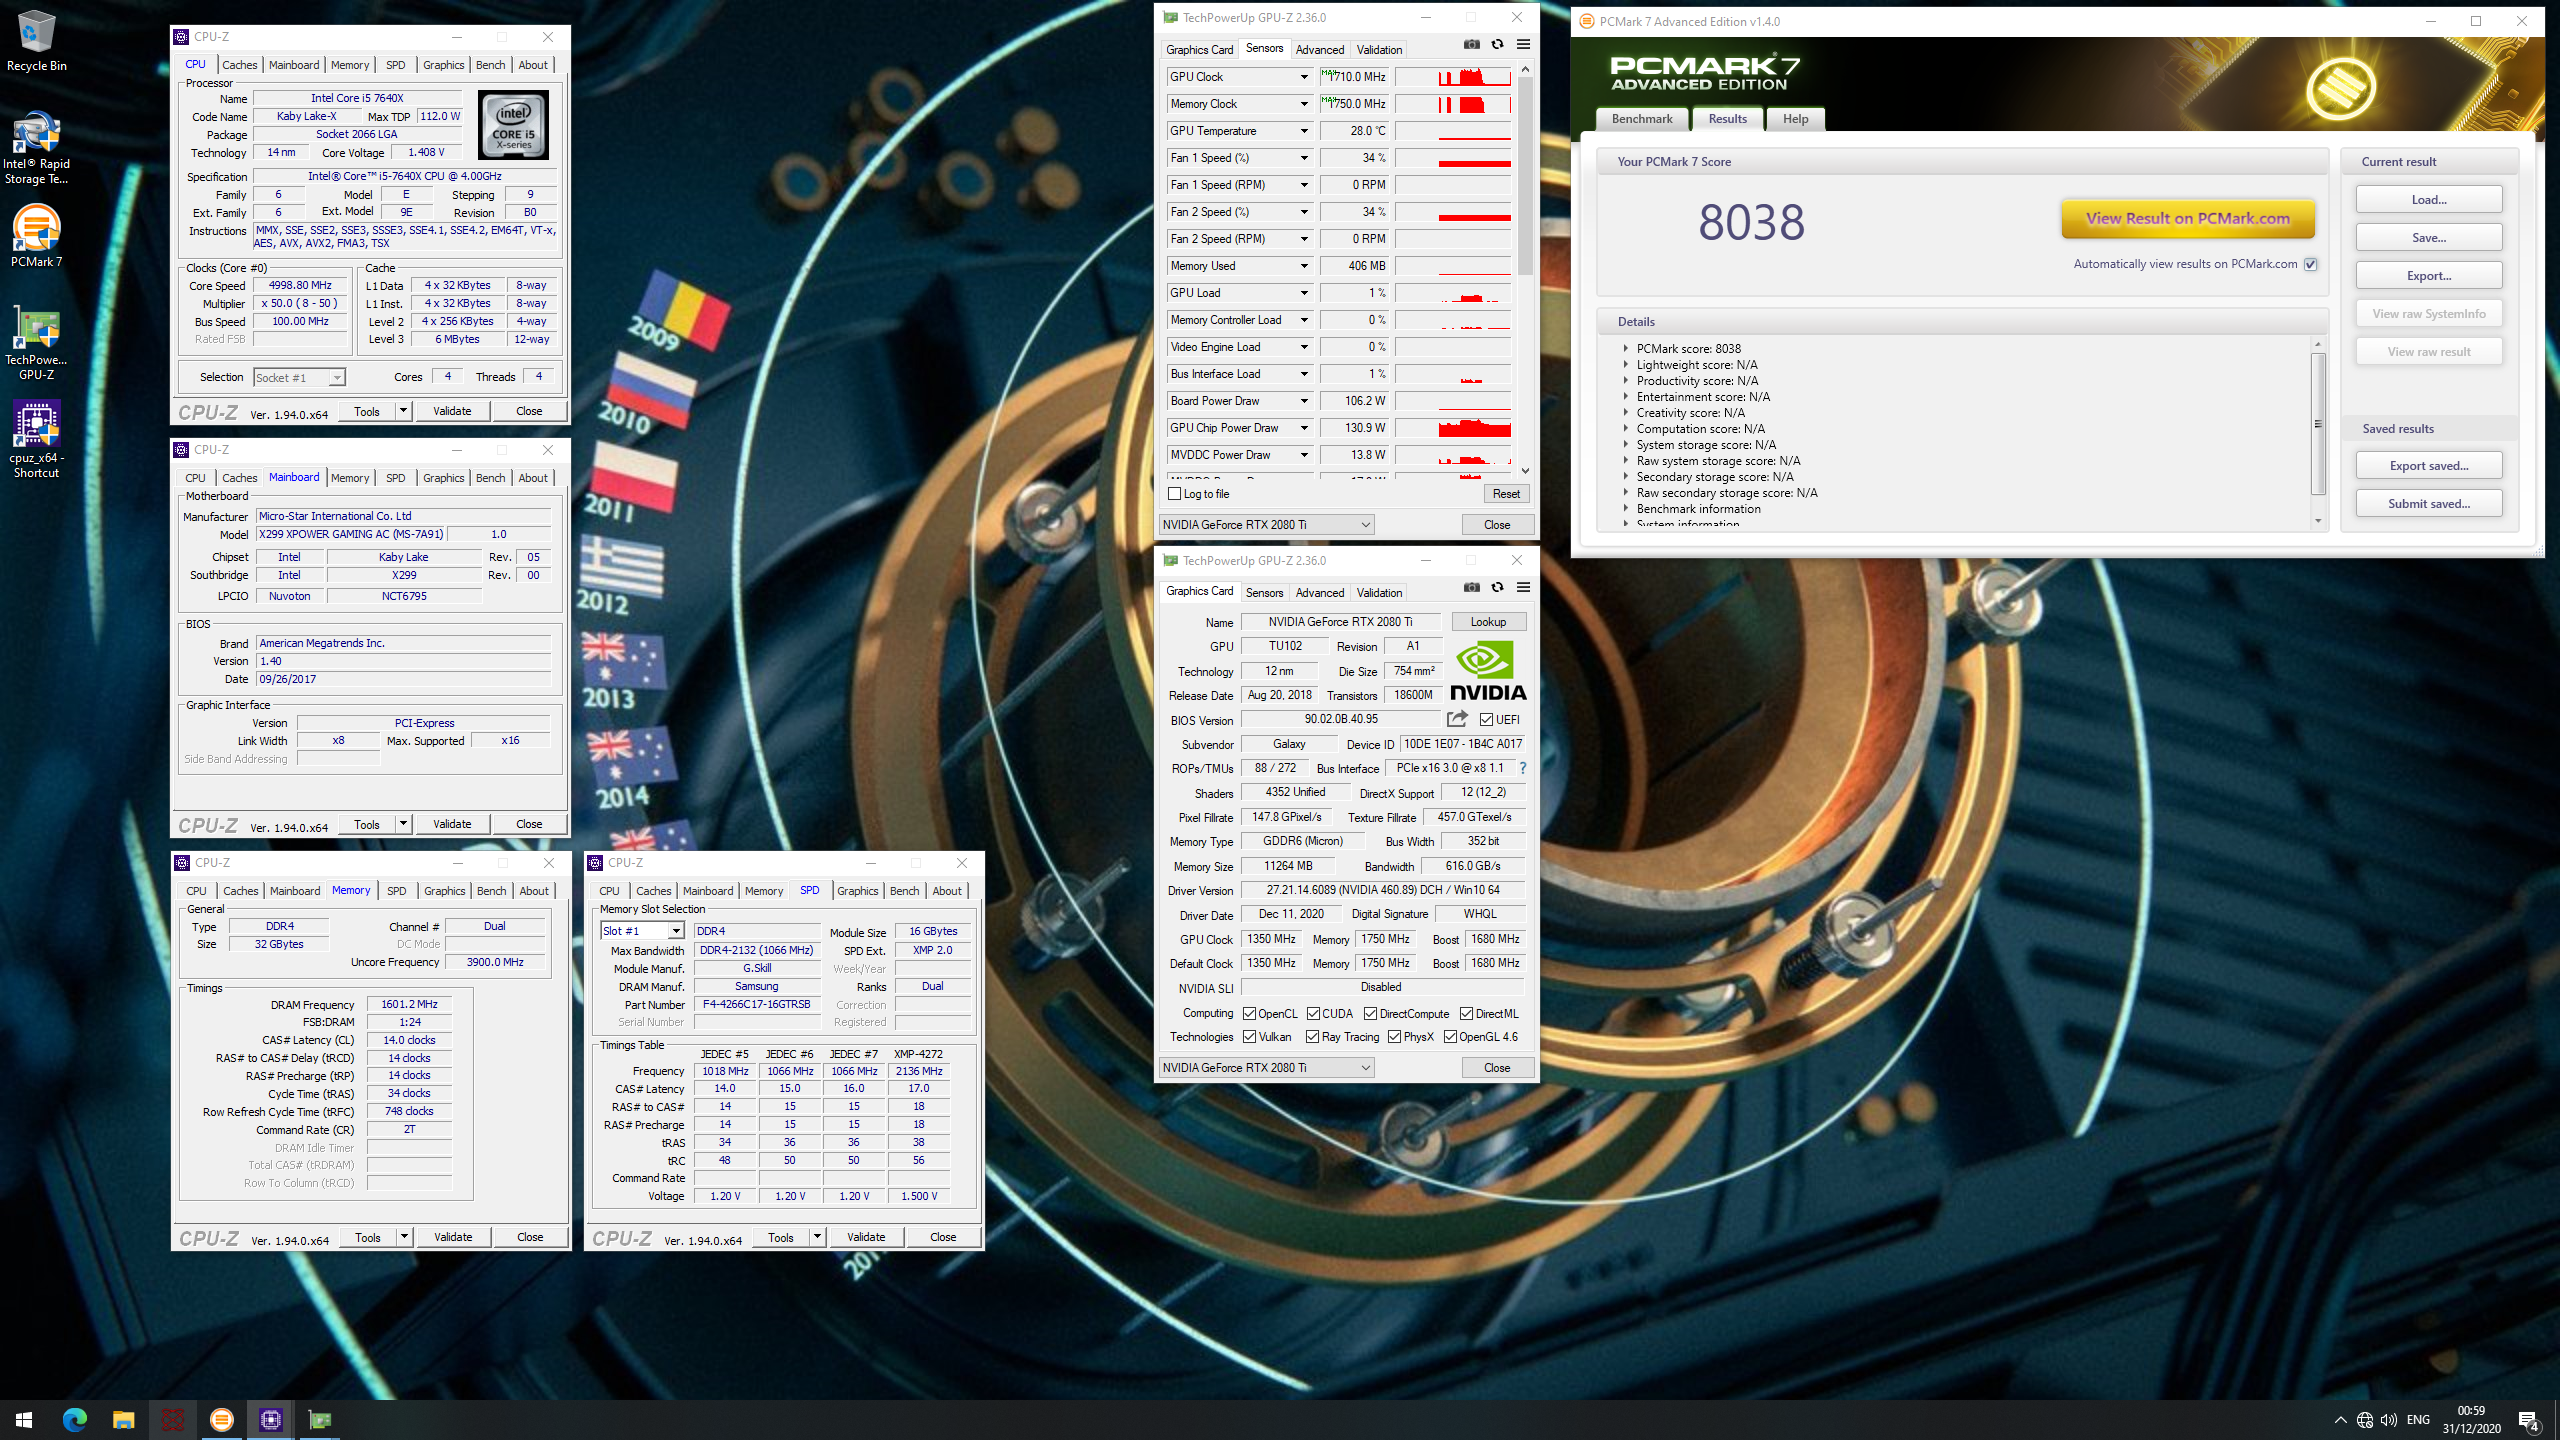The image size is (2560, 1440).
Task: Click the Intel Core i5 logo in CPU-Z
Action: click(x=513, y=125)
